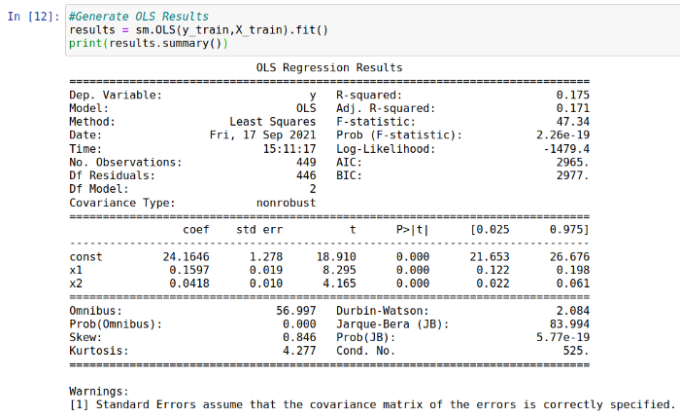
Task: Click Log-Likelihood value -1479.4
Action: click(x=566, y=149)
